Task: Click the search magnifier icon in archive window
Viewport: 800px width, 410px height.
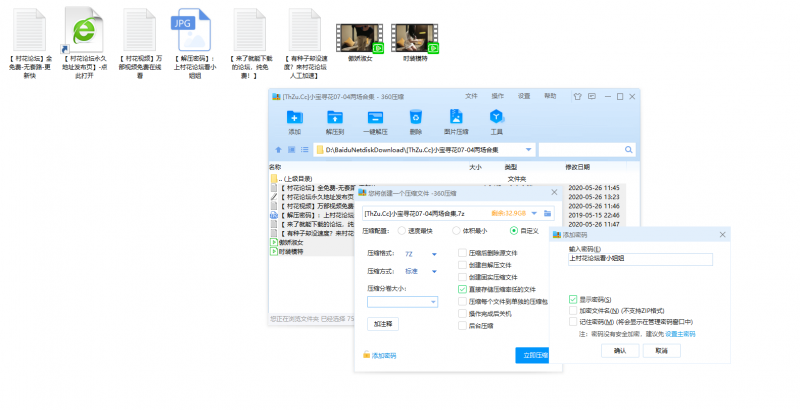Action: [628, 150]
